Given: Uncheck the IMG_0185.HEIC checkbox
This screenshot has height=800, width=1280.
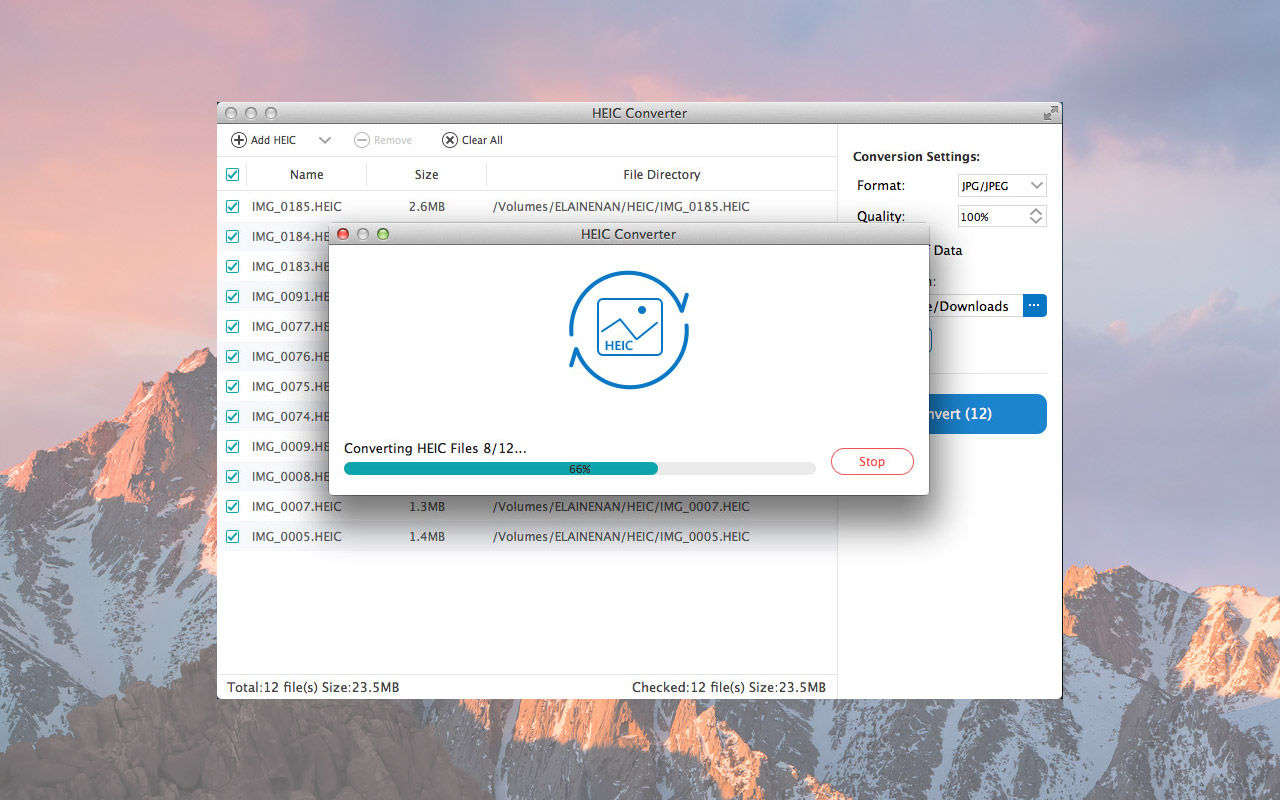Looking at the screenshot, I should (x=233, y=206).
